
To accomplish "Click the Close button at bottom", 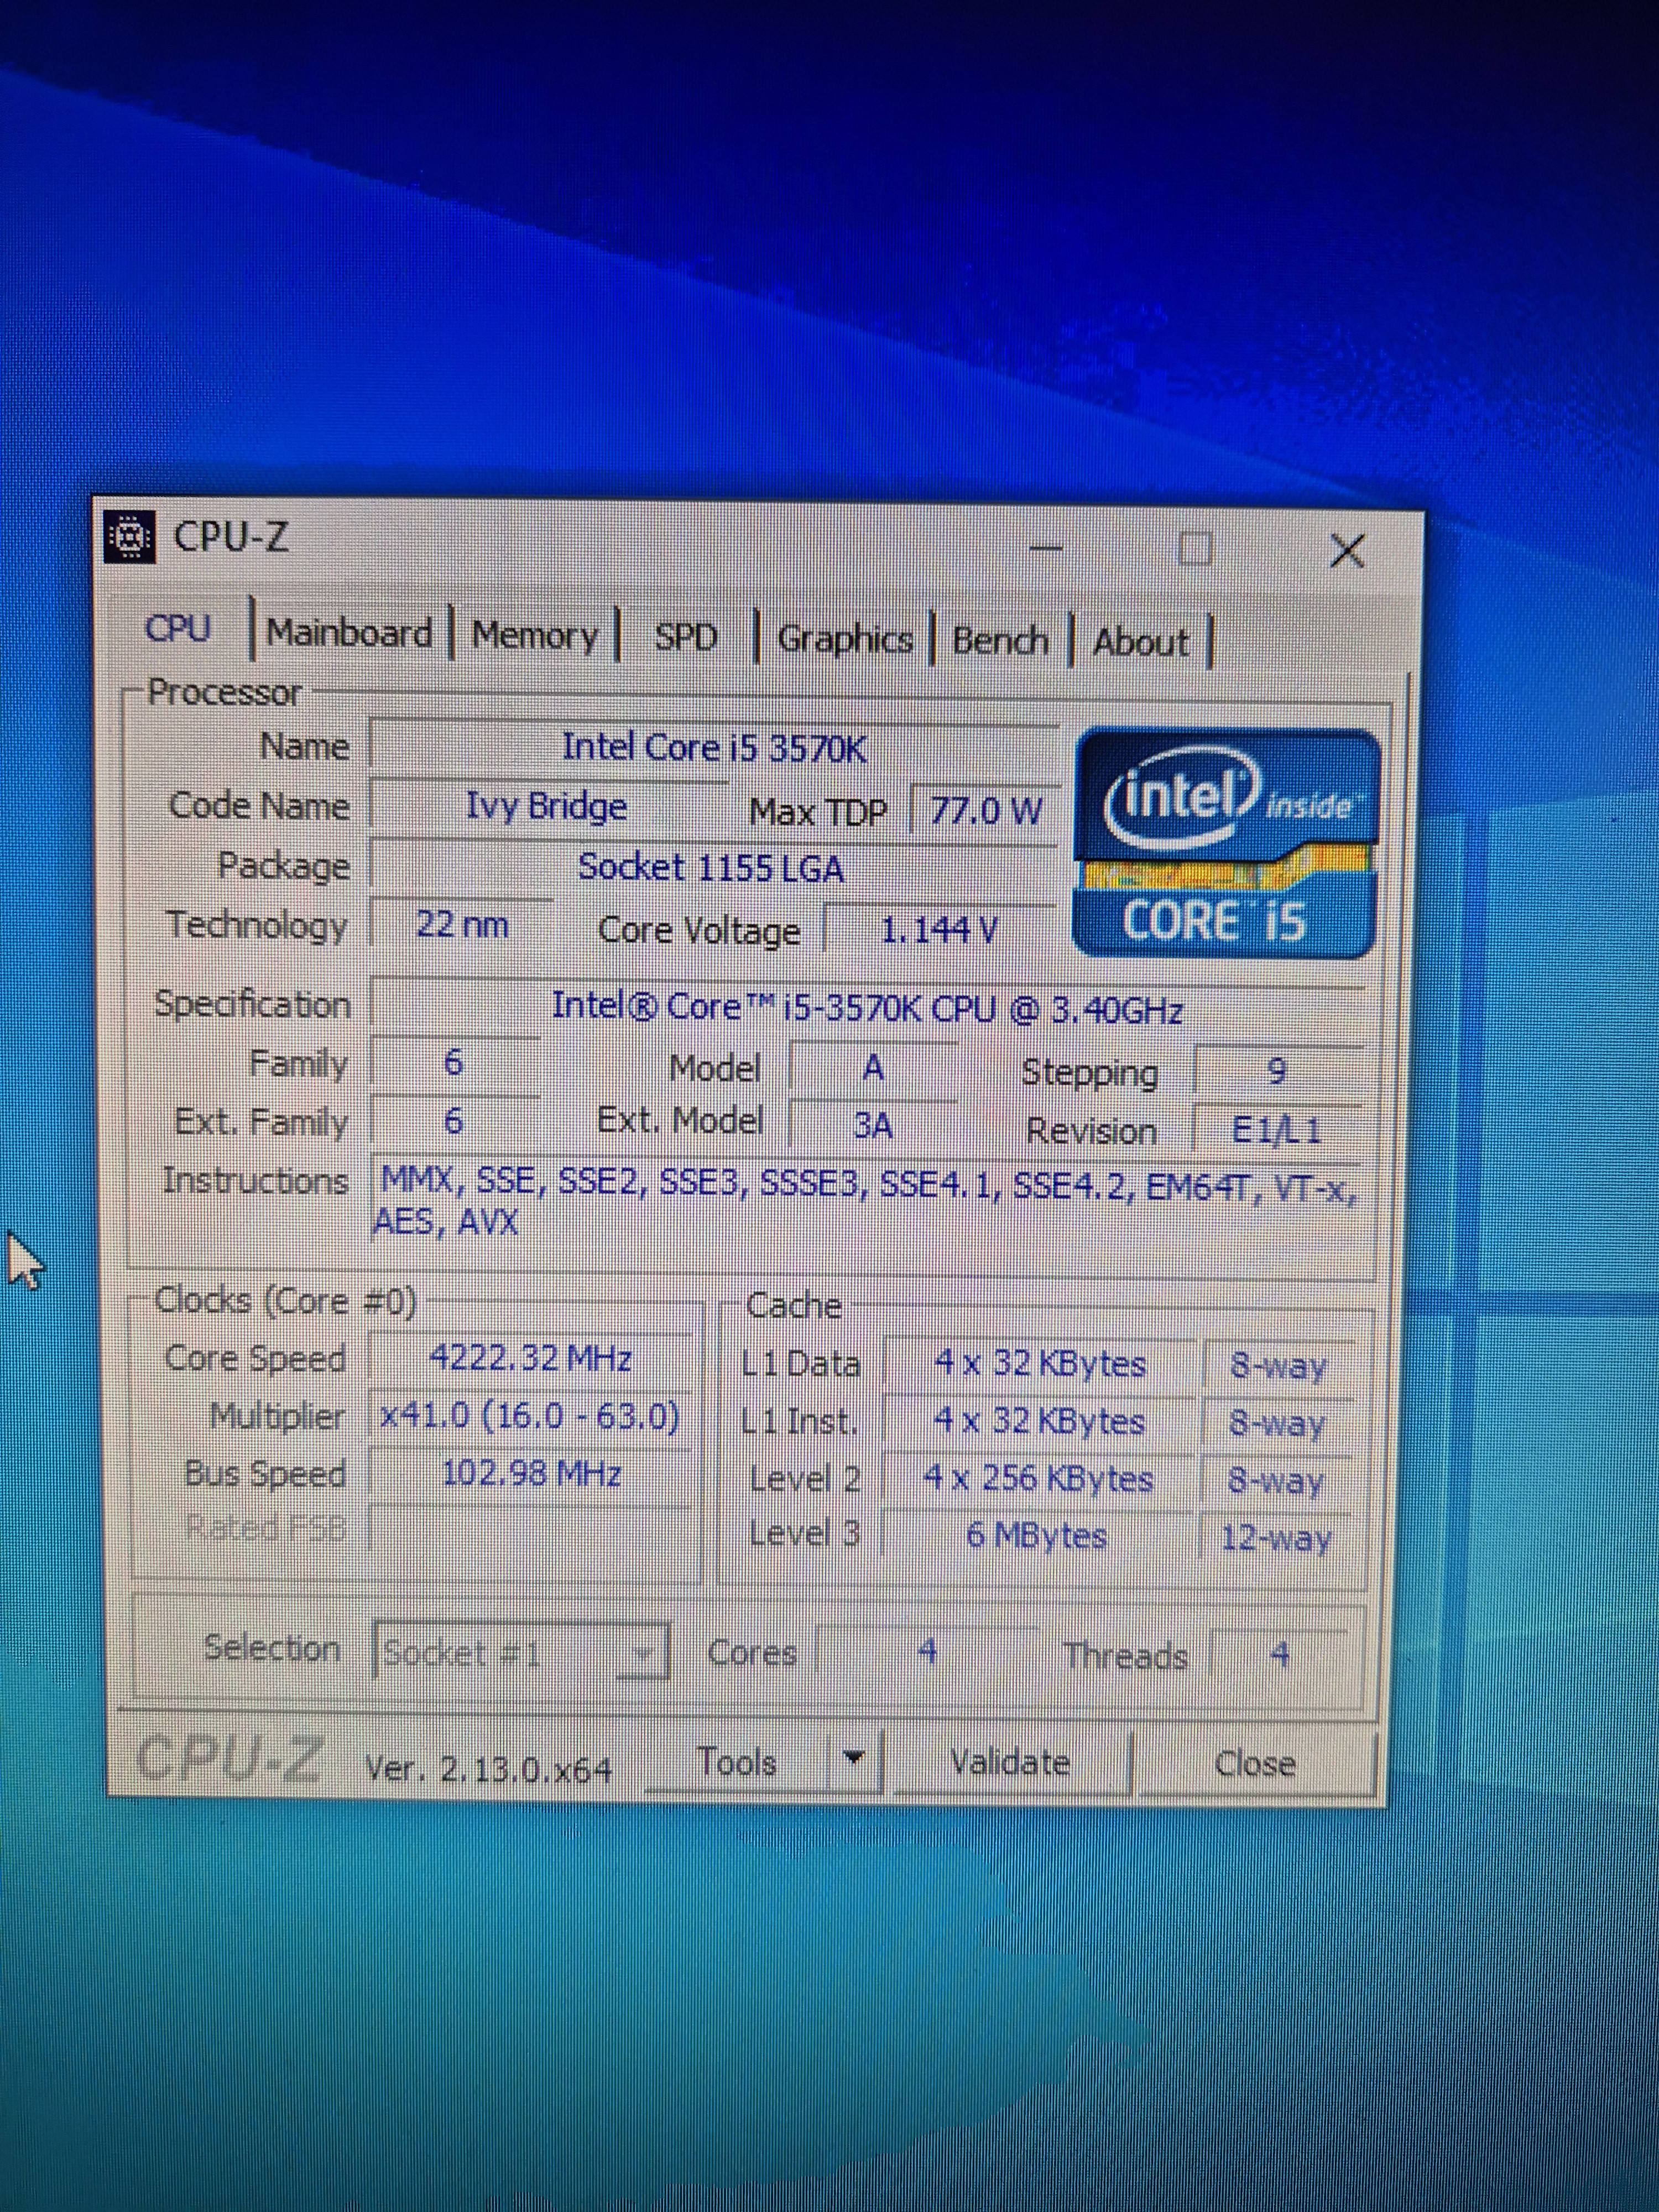I will [1255, 1764].
